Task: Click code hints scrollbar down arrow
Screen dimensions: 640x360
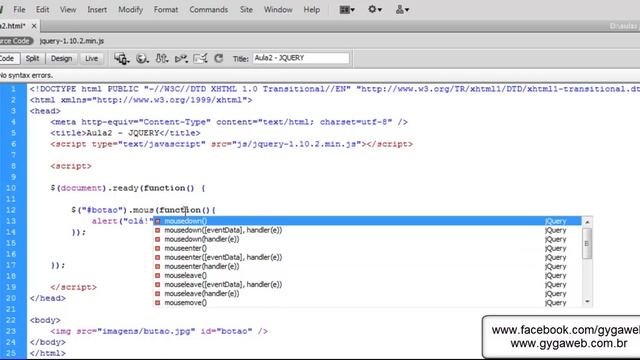Action: click(x=587, y=302)
